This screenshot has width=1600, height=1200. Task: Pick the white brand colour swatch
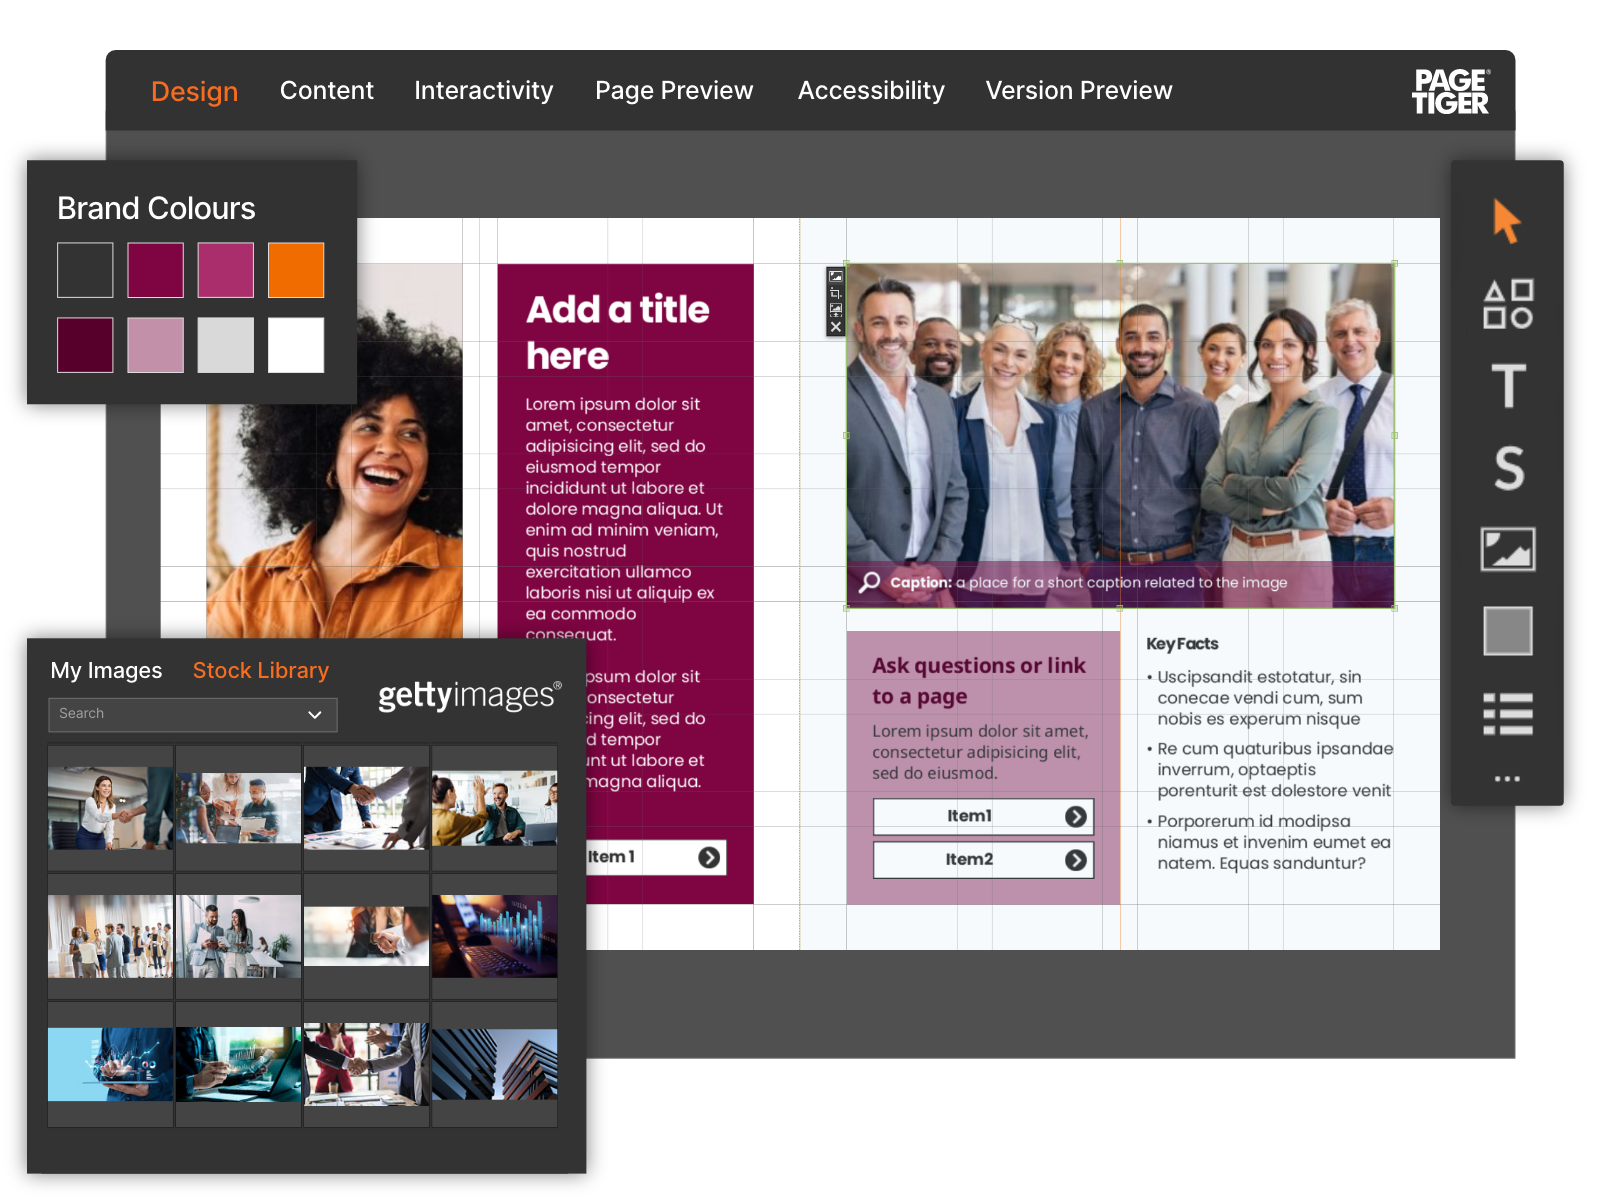296,345
